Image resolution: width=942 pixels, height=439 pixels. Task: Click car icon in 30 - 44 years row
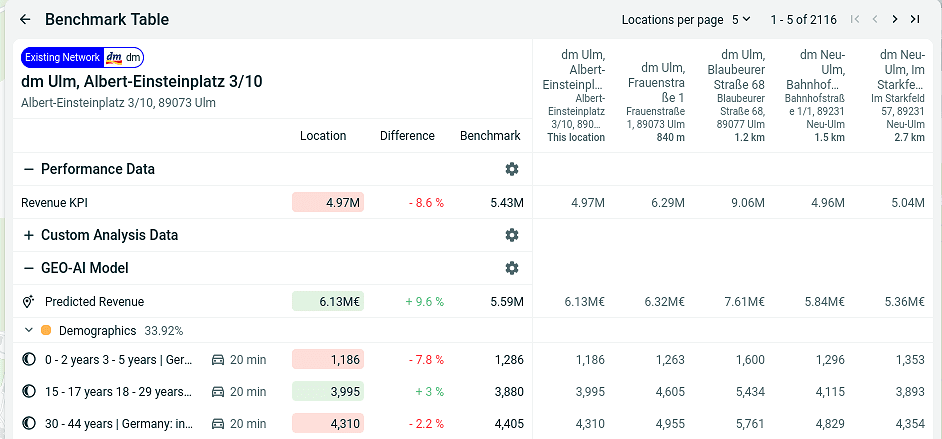218,423
